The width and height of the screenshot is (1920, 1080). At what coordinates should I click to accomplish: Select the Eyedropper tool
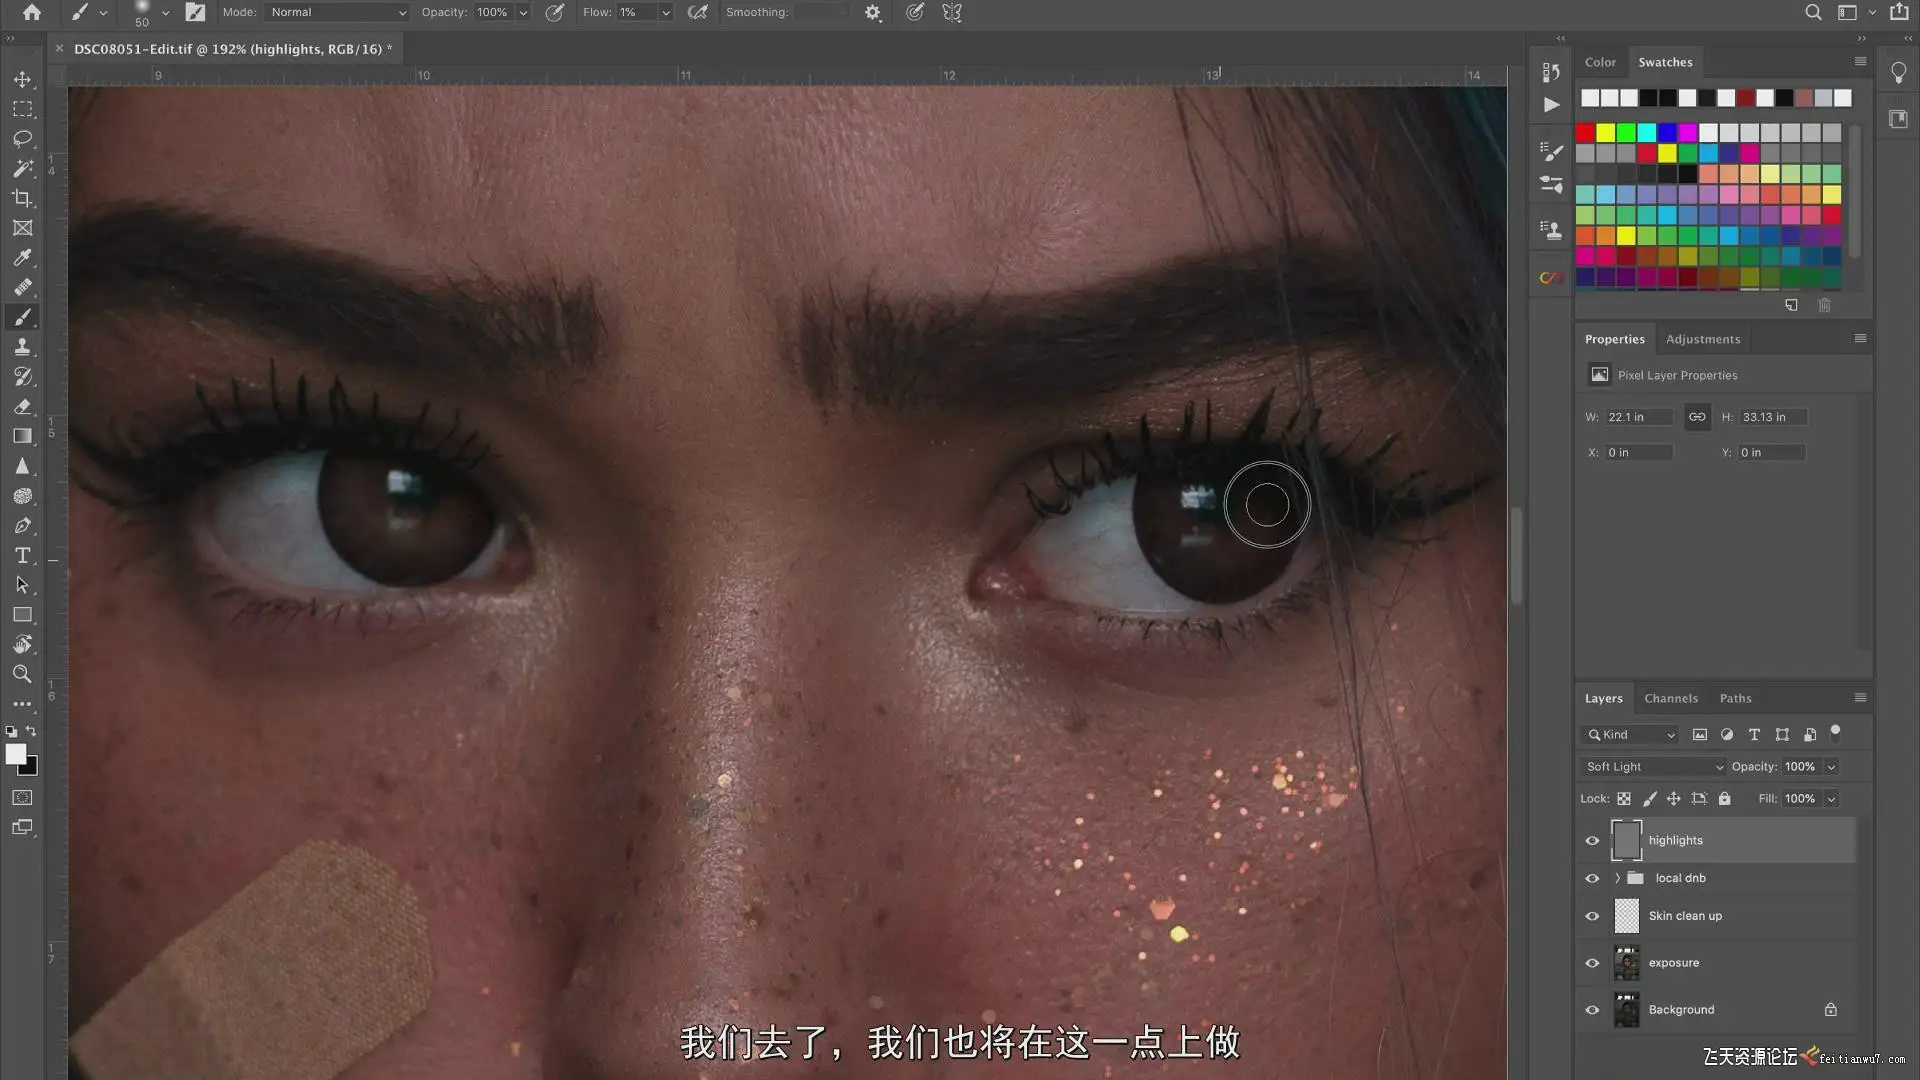coord(22,258)
